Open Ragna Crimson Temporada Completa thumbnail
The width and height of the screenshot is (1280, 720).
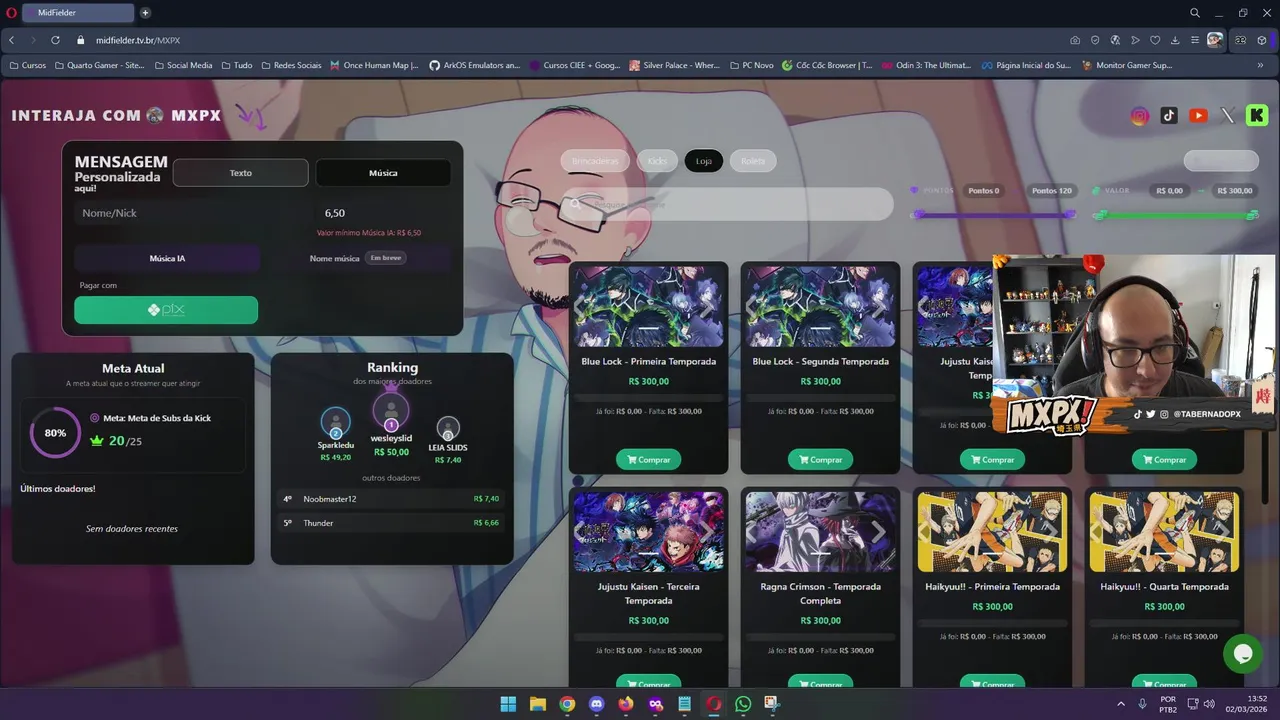click(x=821, y=531)
